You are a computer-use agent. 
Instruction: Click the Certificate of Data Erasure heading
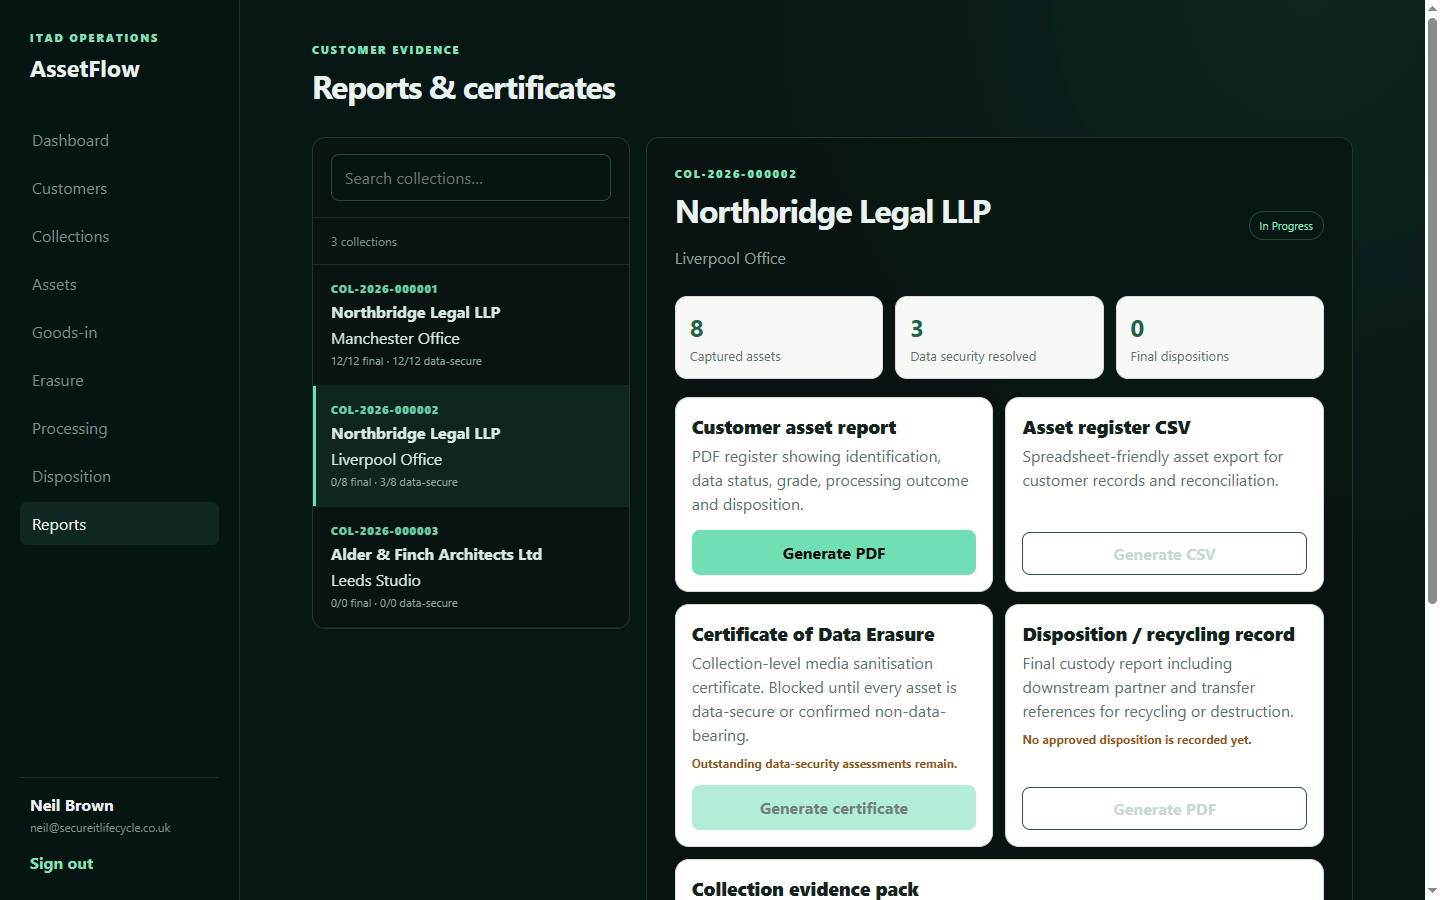(x=813, y=634)
